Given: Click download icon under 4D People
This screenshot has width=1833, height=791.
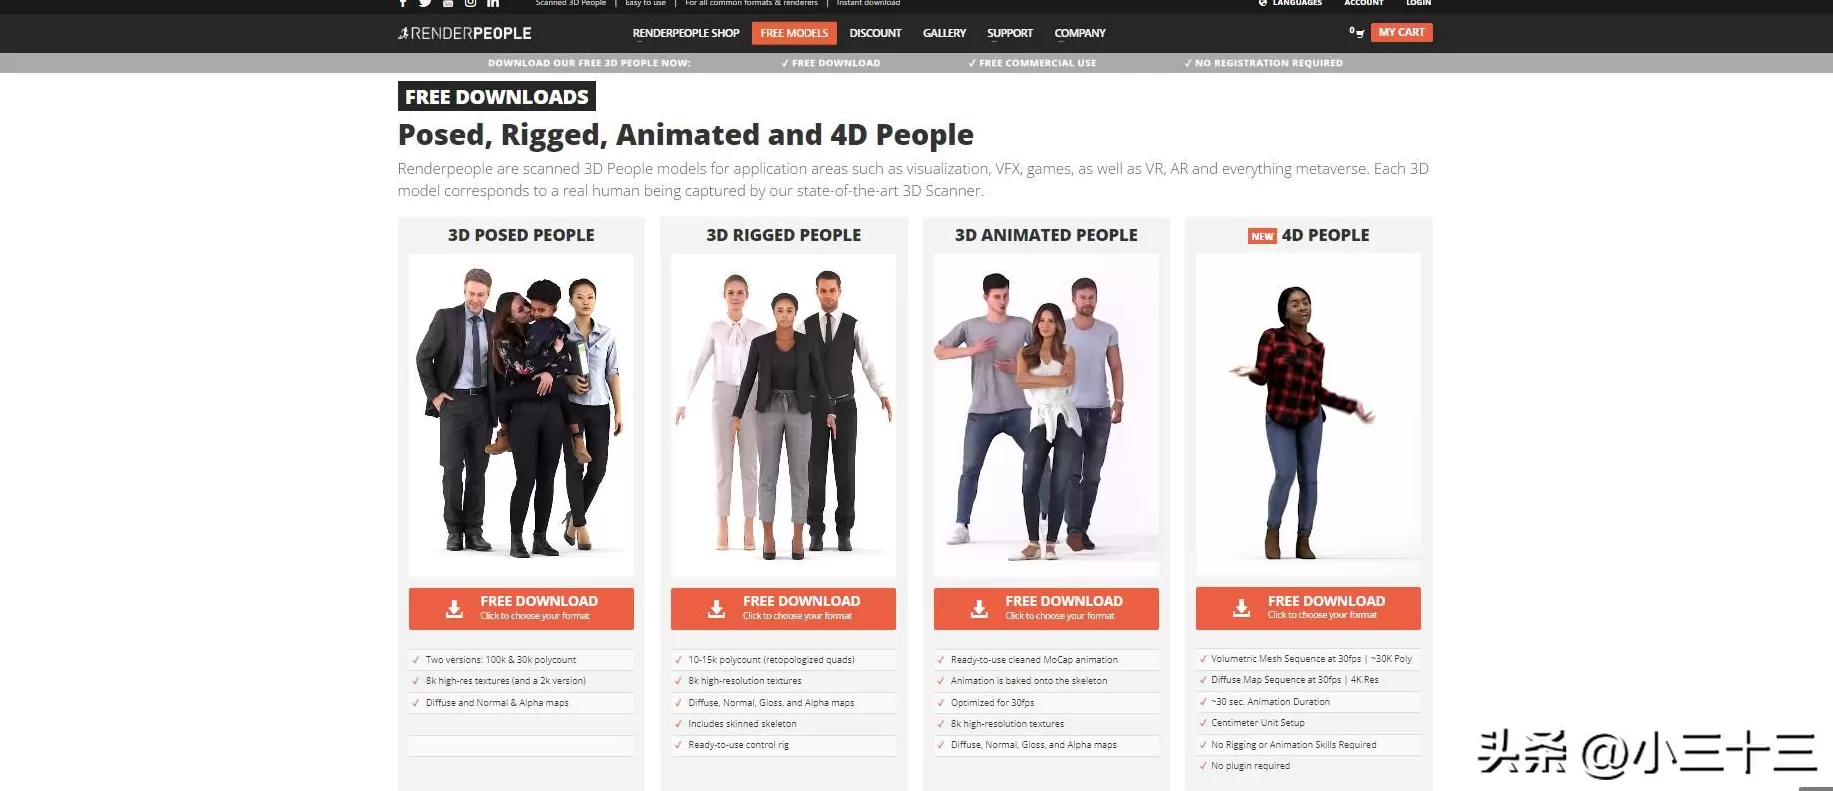Looking at the screenshot, I should tap(1241, 608).
